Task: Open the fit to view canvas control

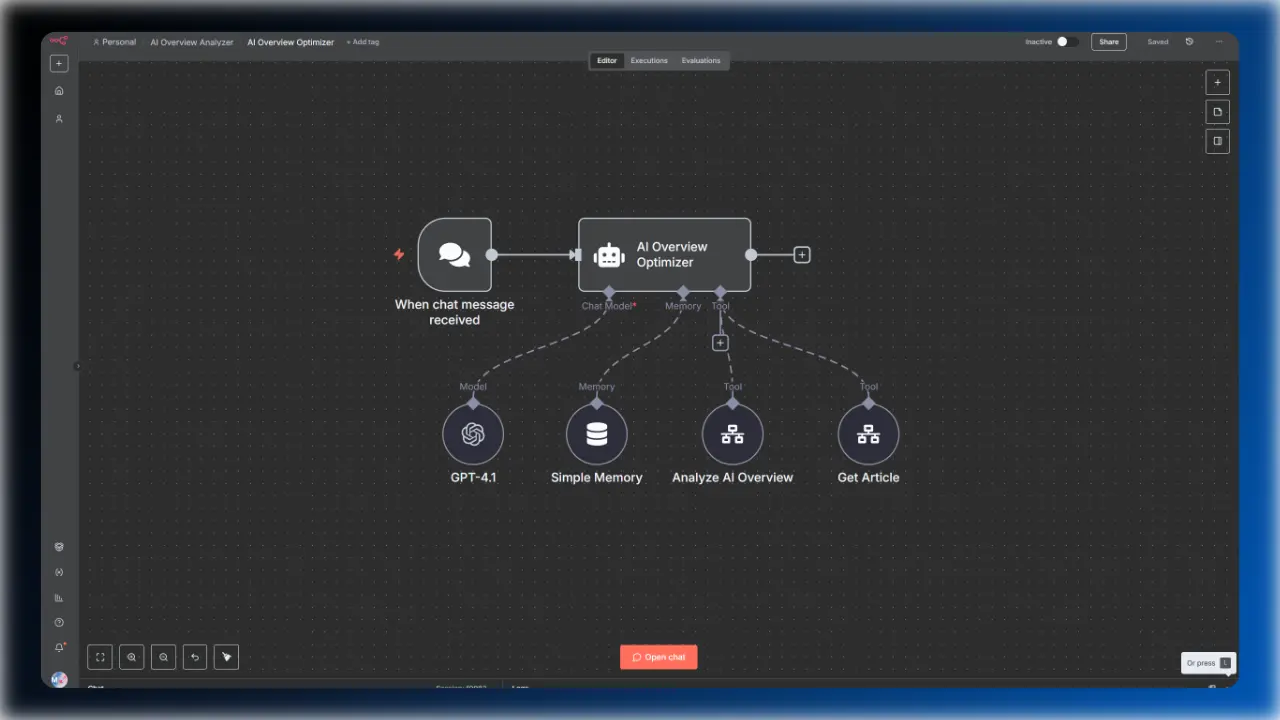Action: tap(99, 656)
